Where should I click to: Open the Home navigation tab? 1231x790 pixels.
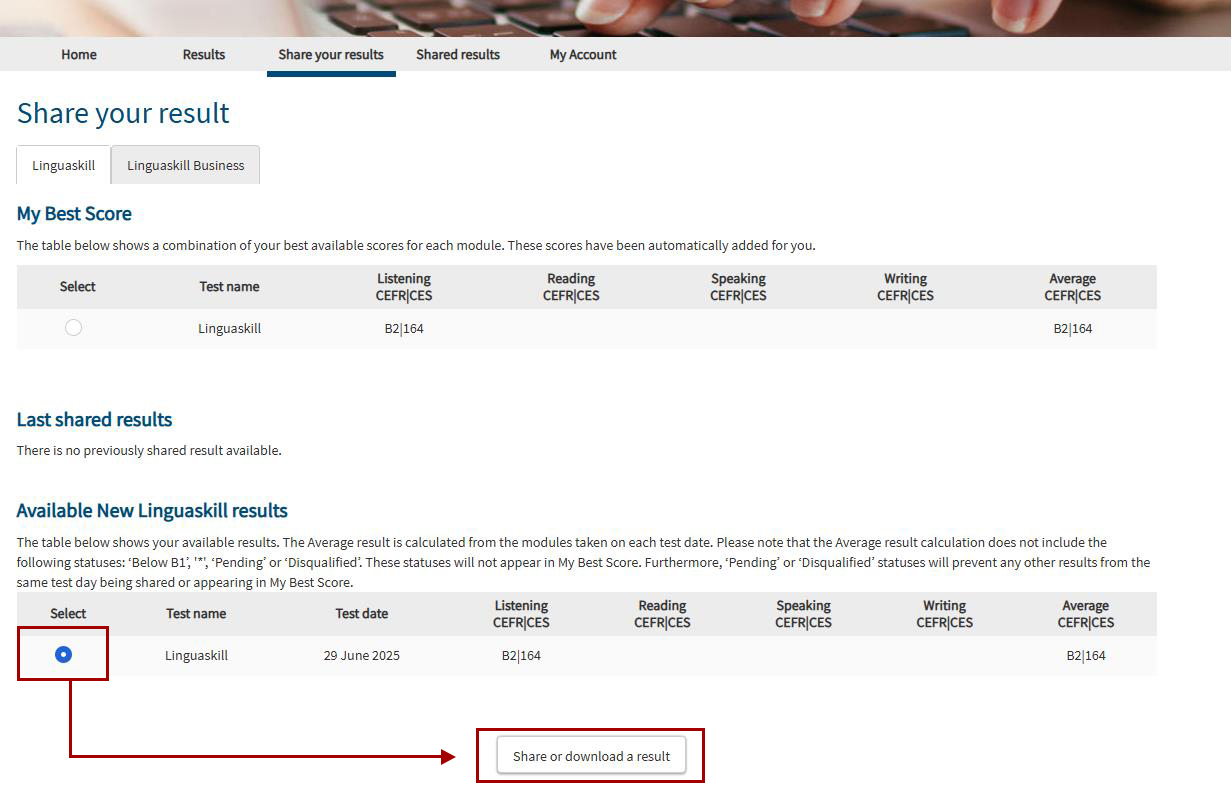[x=79, y=55]
